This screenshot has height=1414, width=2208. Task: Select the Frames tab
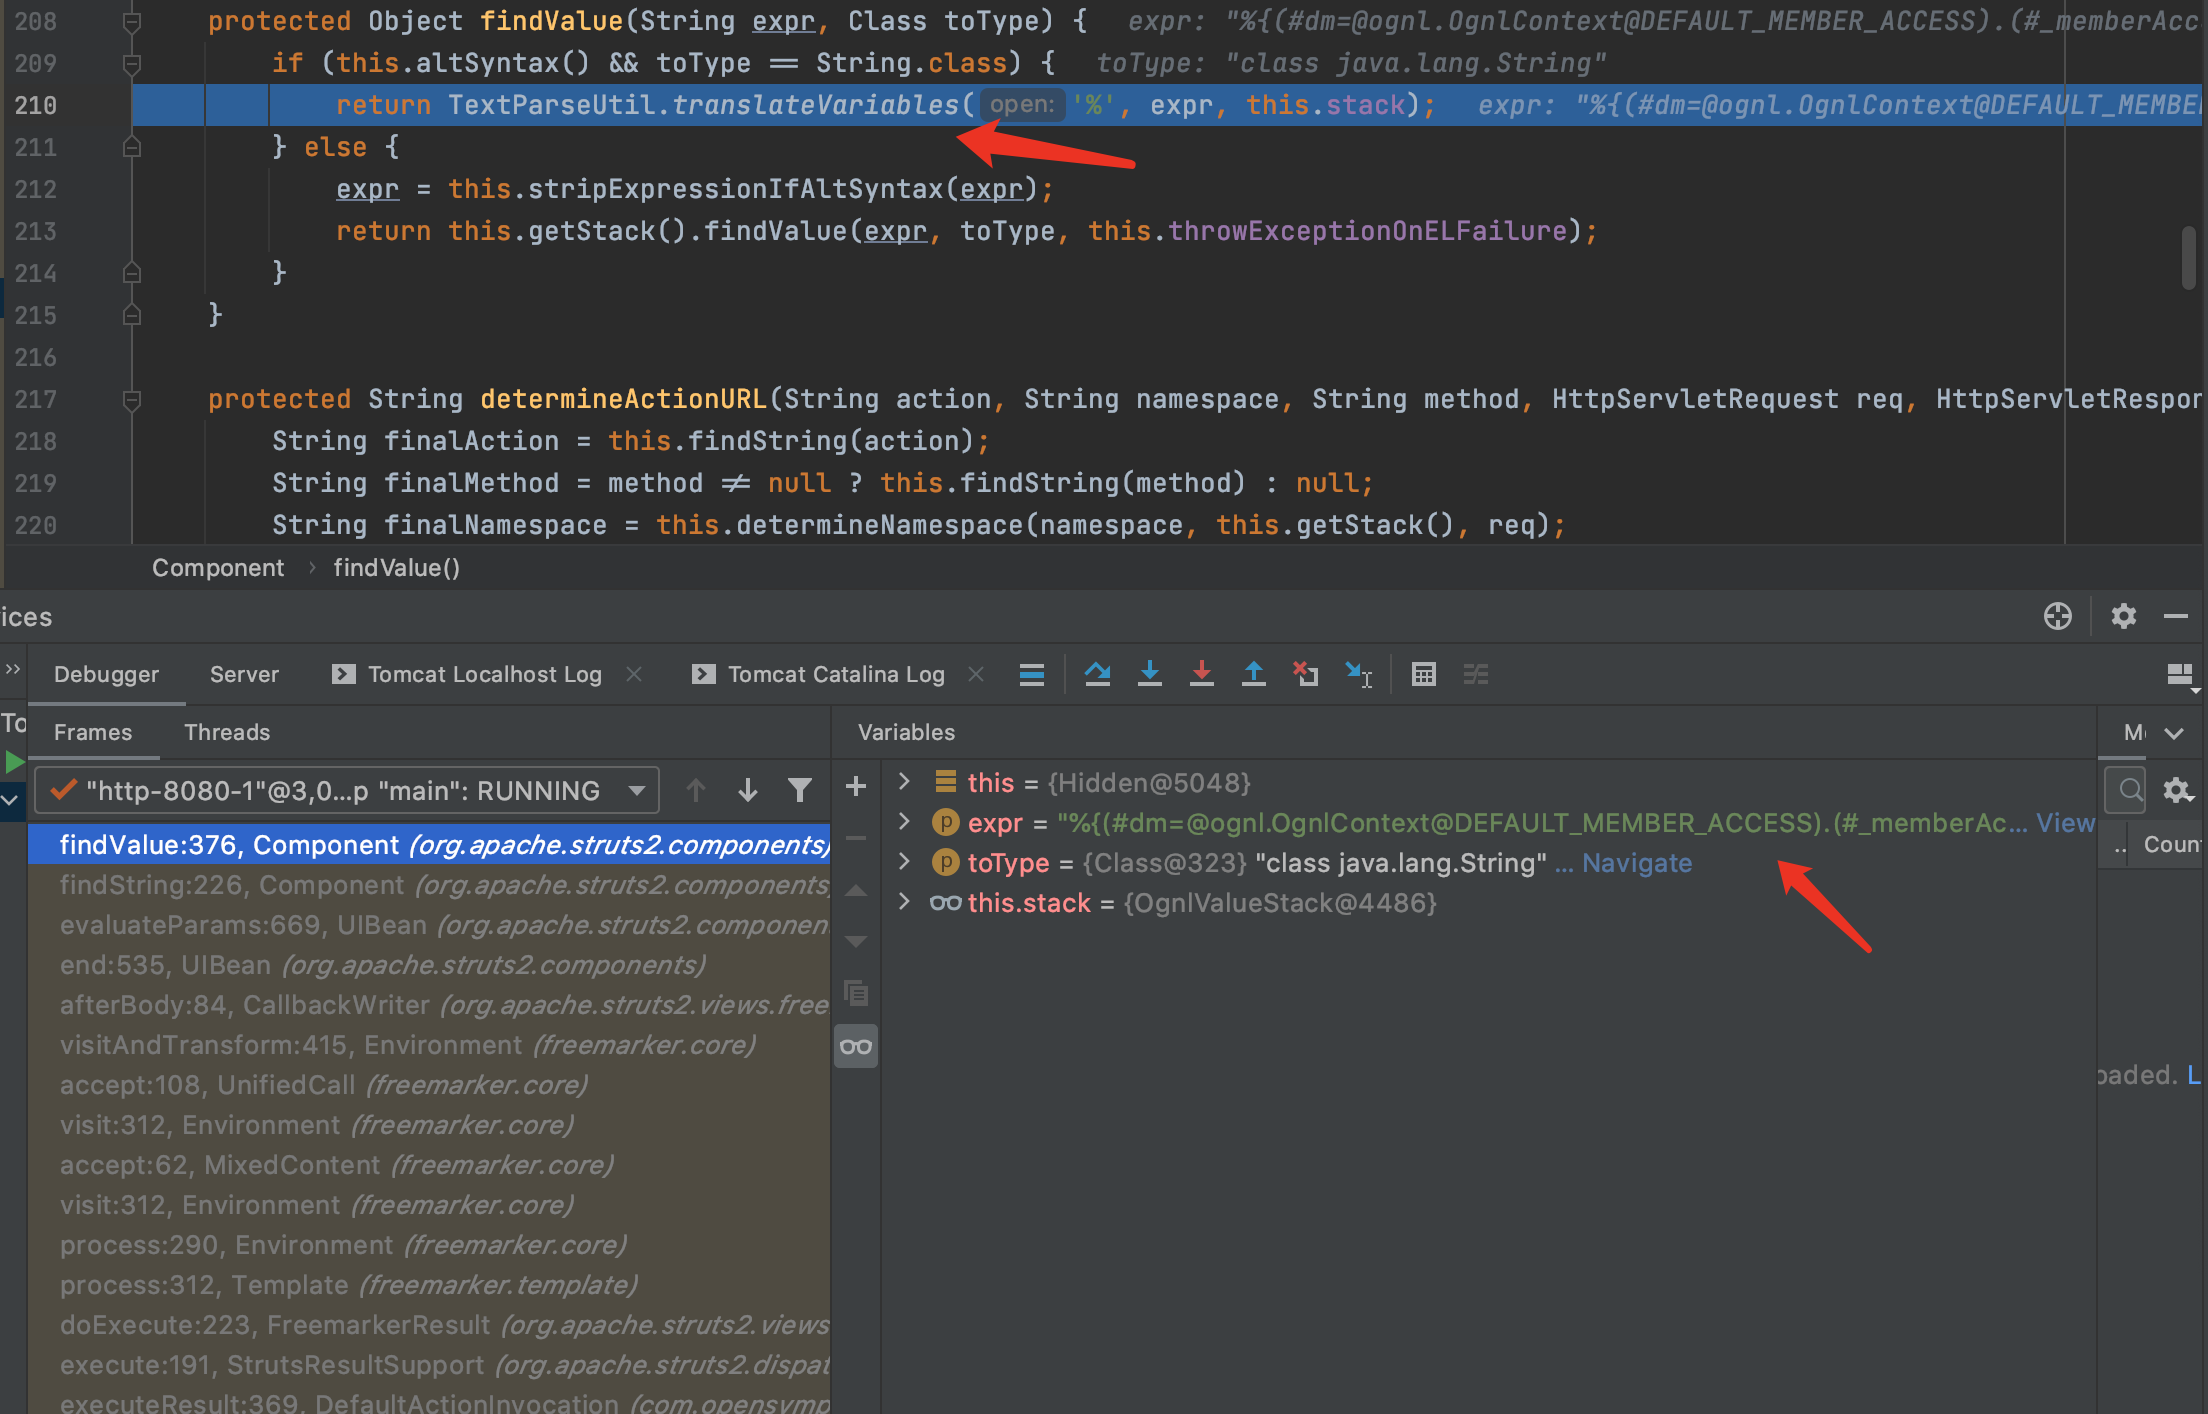(x=93, y=732)
